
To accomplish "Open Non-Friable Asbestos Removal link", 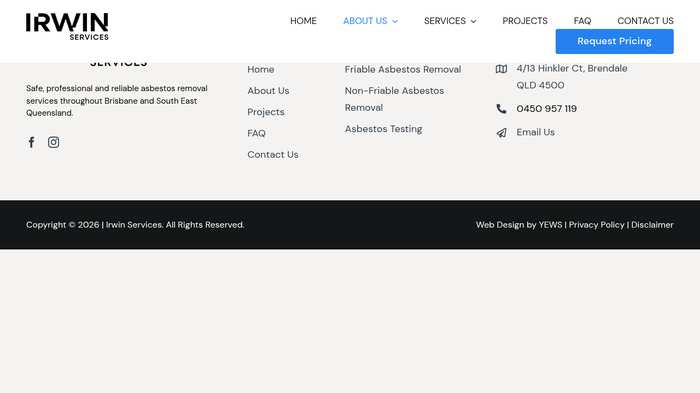I will click(x=394, y=99).
